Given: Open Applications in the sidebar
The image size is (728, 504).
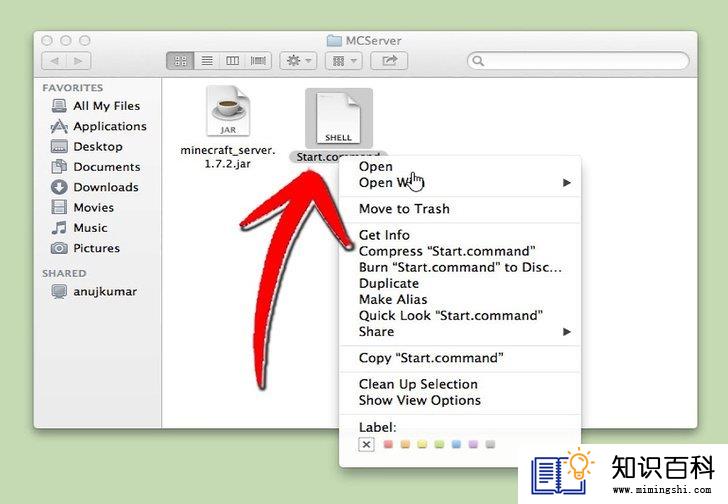Looking at the screenshot, I should 98,126.
